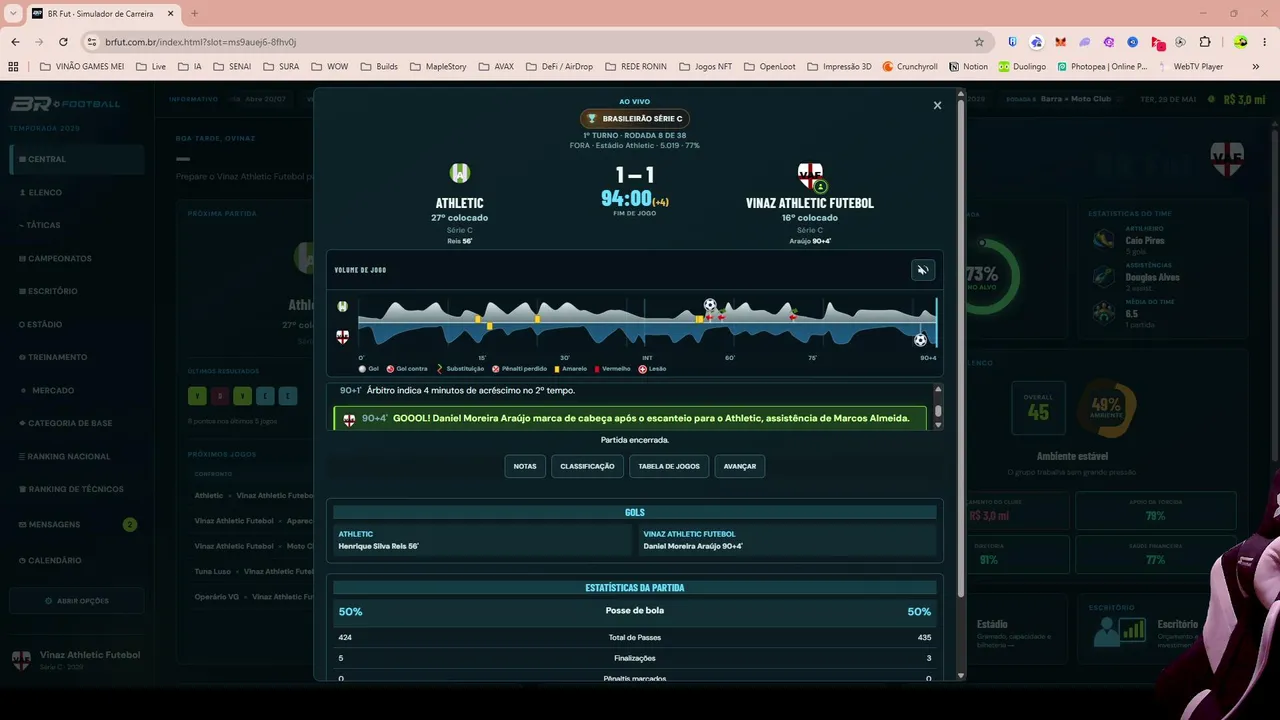Open CENTRAL in the sidebar
The height and width of the screenshot is (720, 1280).
(77, 159)
